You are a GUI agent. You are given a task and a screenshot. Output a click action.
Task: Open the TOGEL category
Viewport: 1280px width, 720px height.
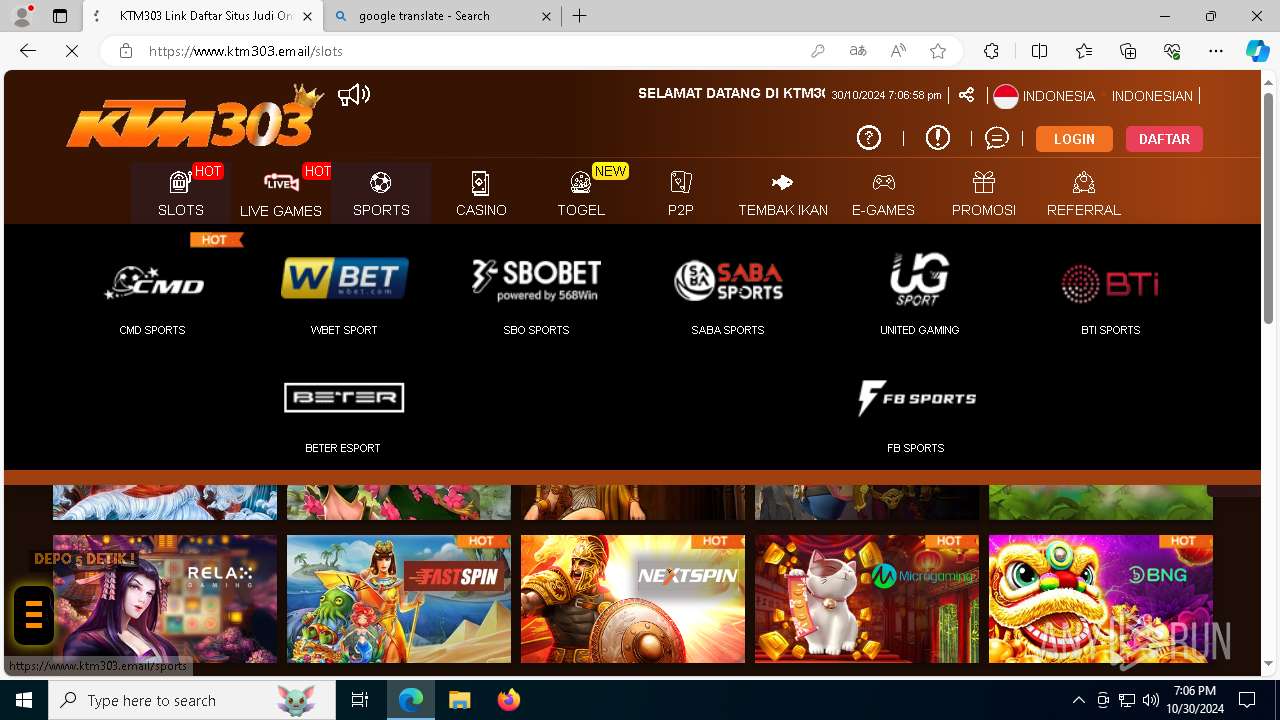point(581,193)
